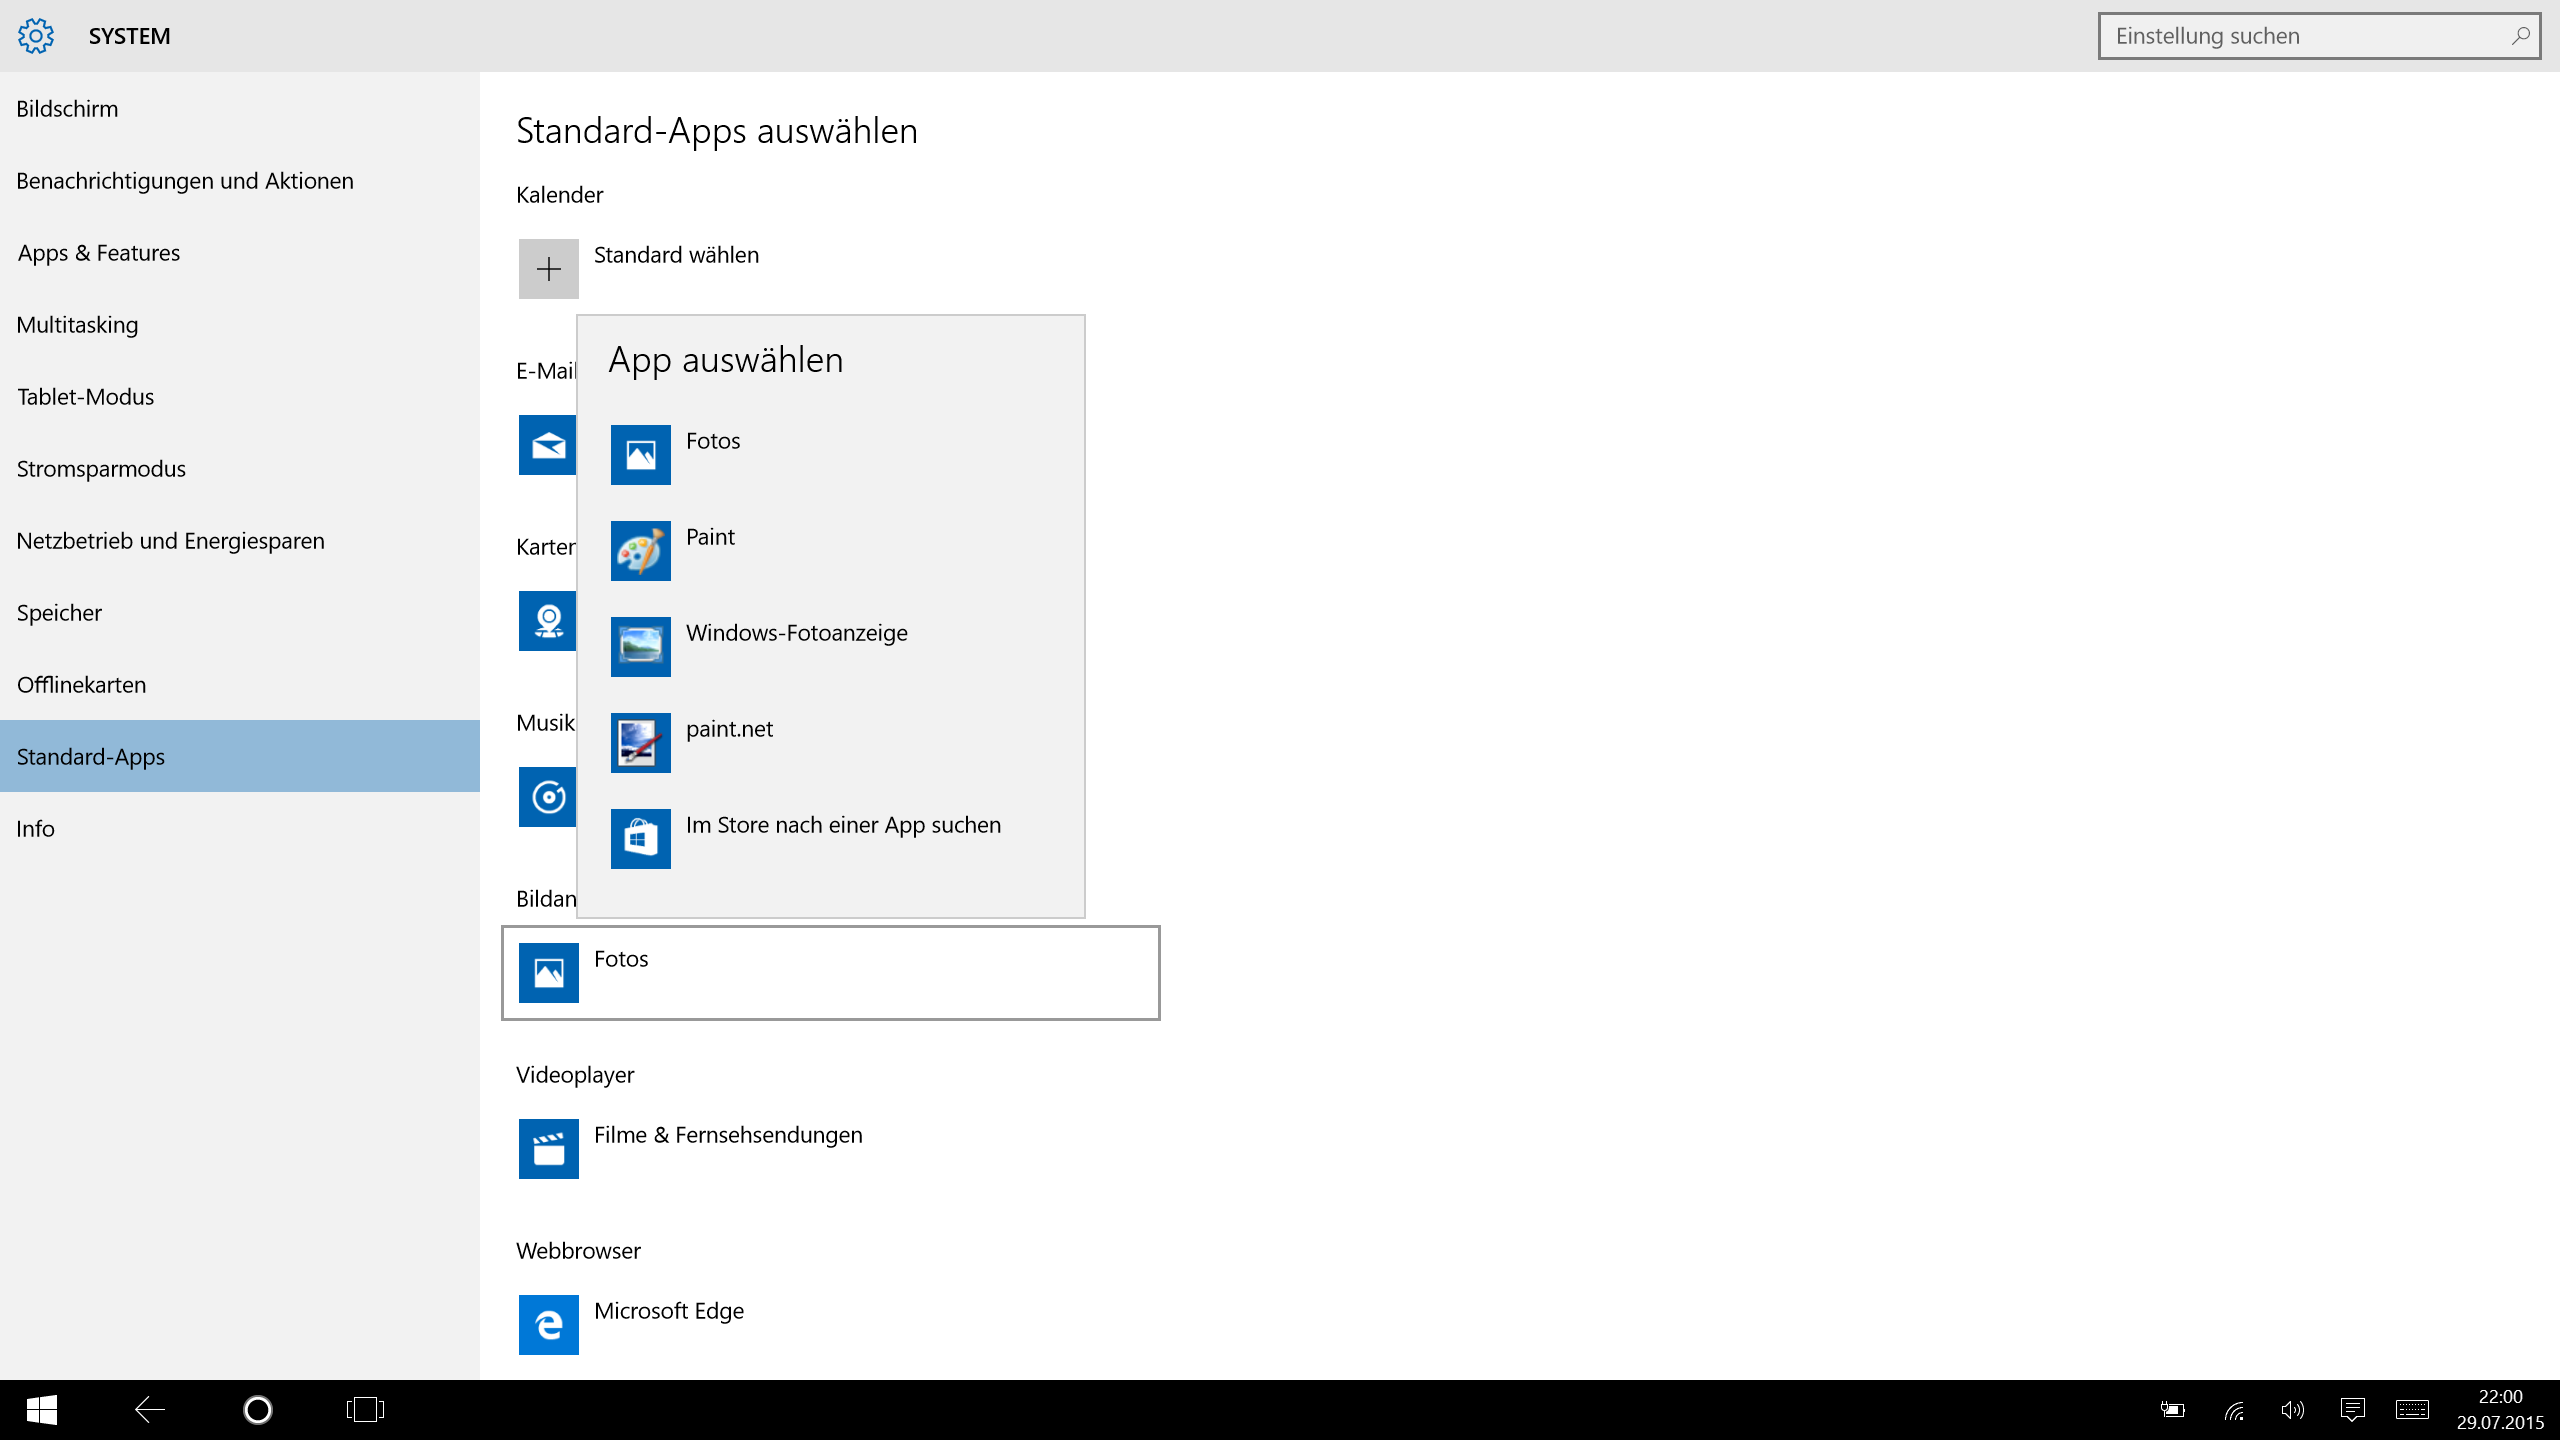Click the search magnifier icon

tap(2521, 36)
